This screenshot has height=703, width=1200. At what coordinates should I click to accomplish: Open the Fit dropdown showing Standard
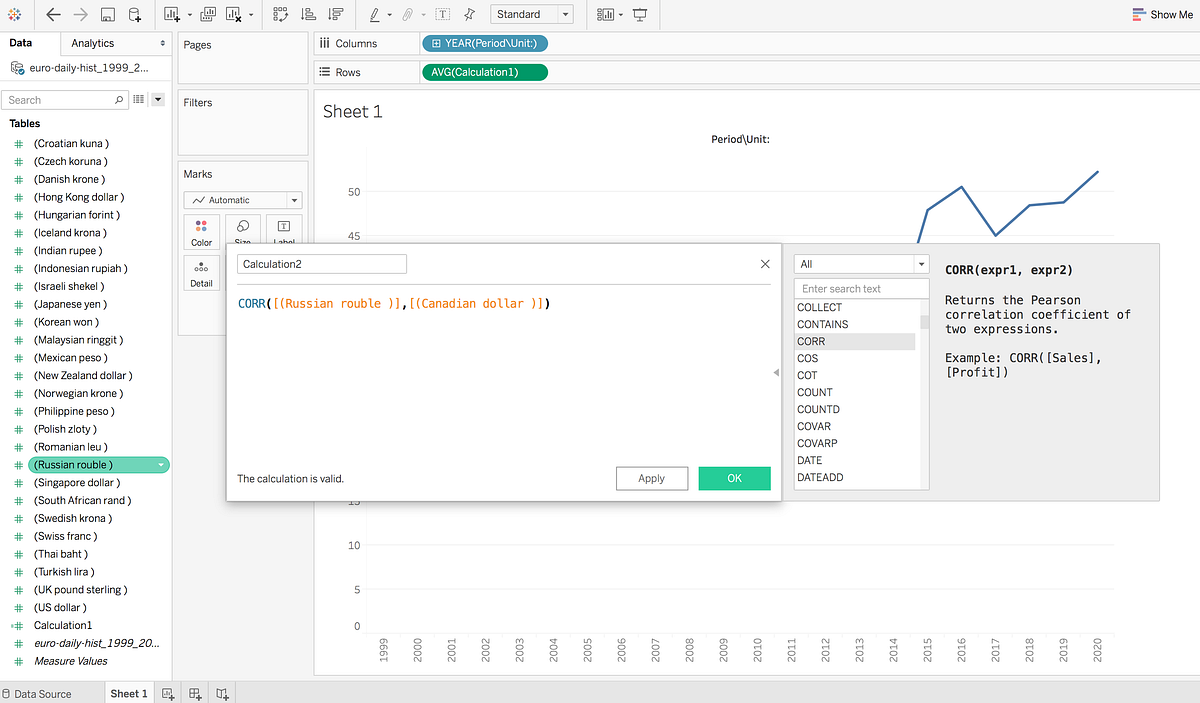click(531, 14)
